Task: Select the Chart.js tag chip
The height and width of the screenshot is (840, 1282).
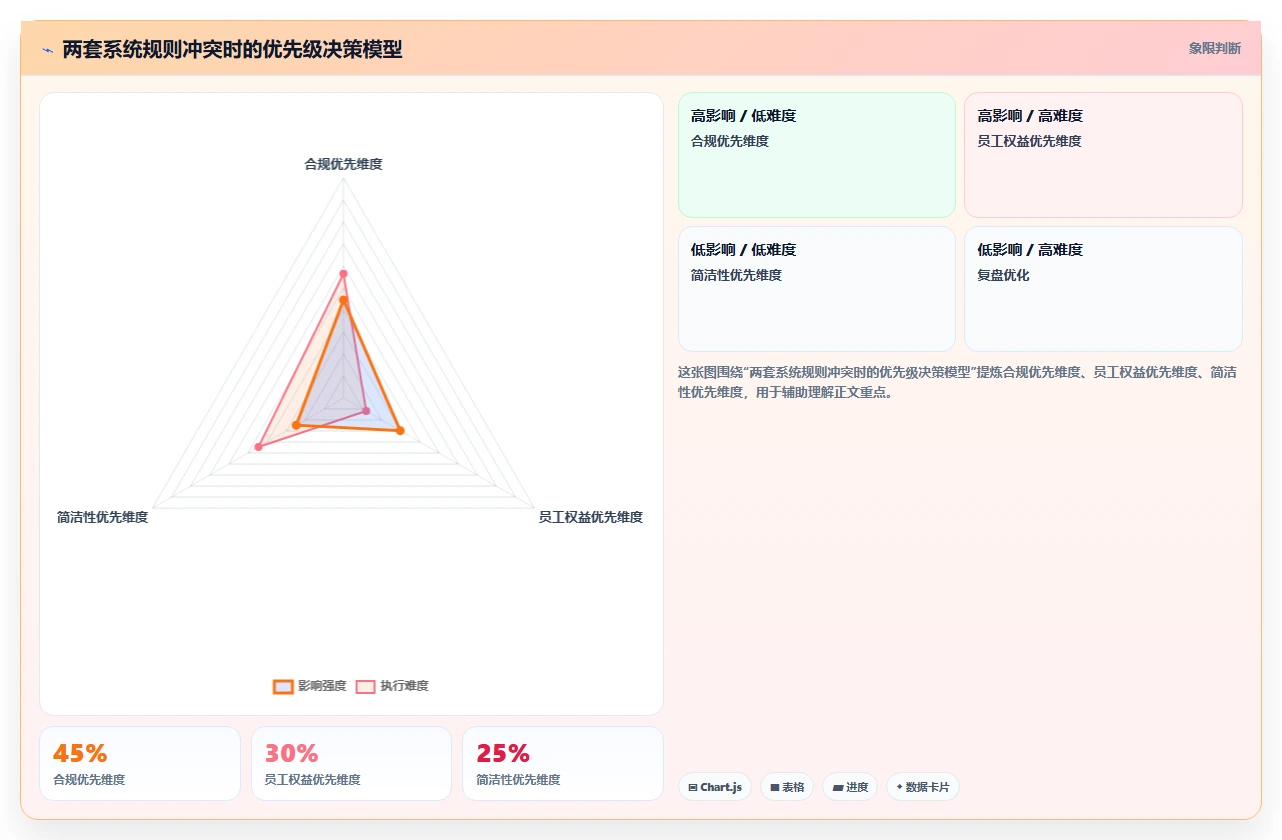Action: [715, 787]
